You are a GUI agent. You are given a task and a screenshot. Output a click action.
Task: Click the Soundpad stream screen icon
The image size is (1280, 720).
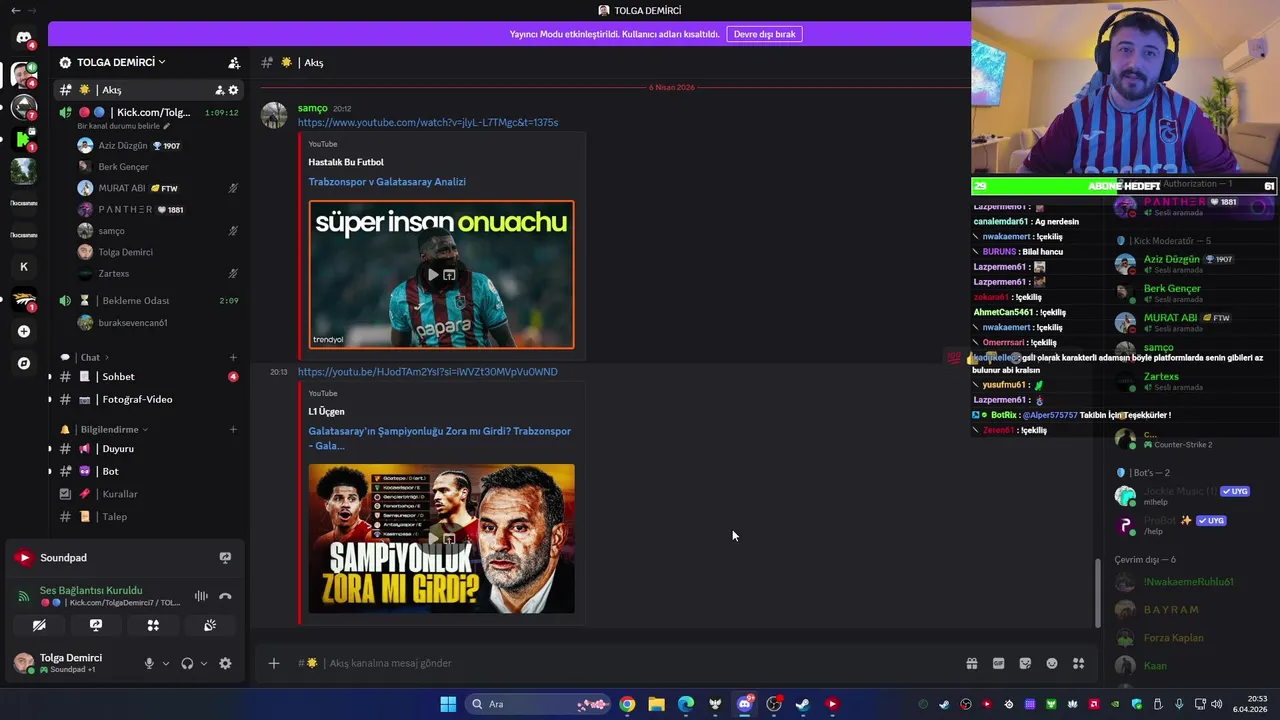(x=225, y=558)
